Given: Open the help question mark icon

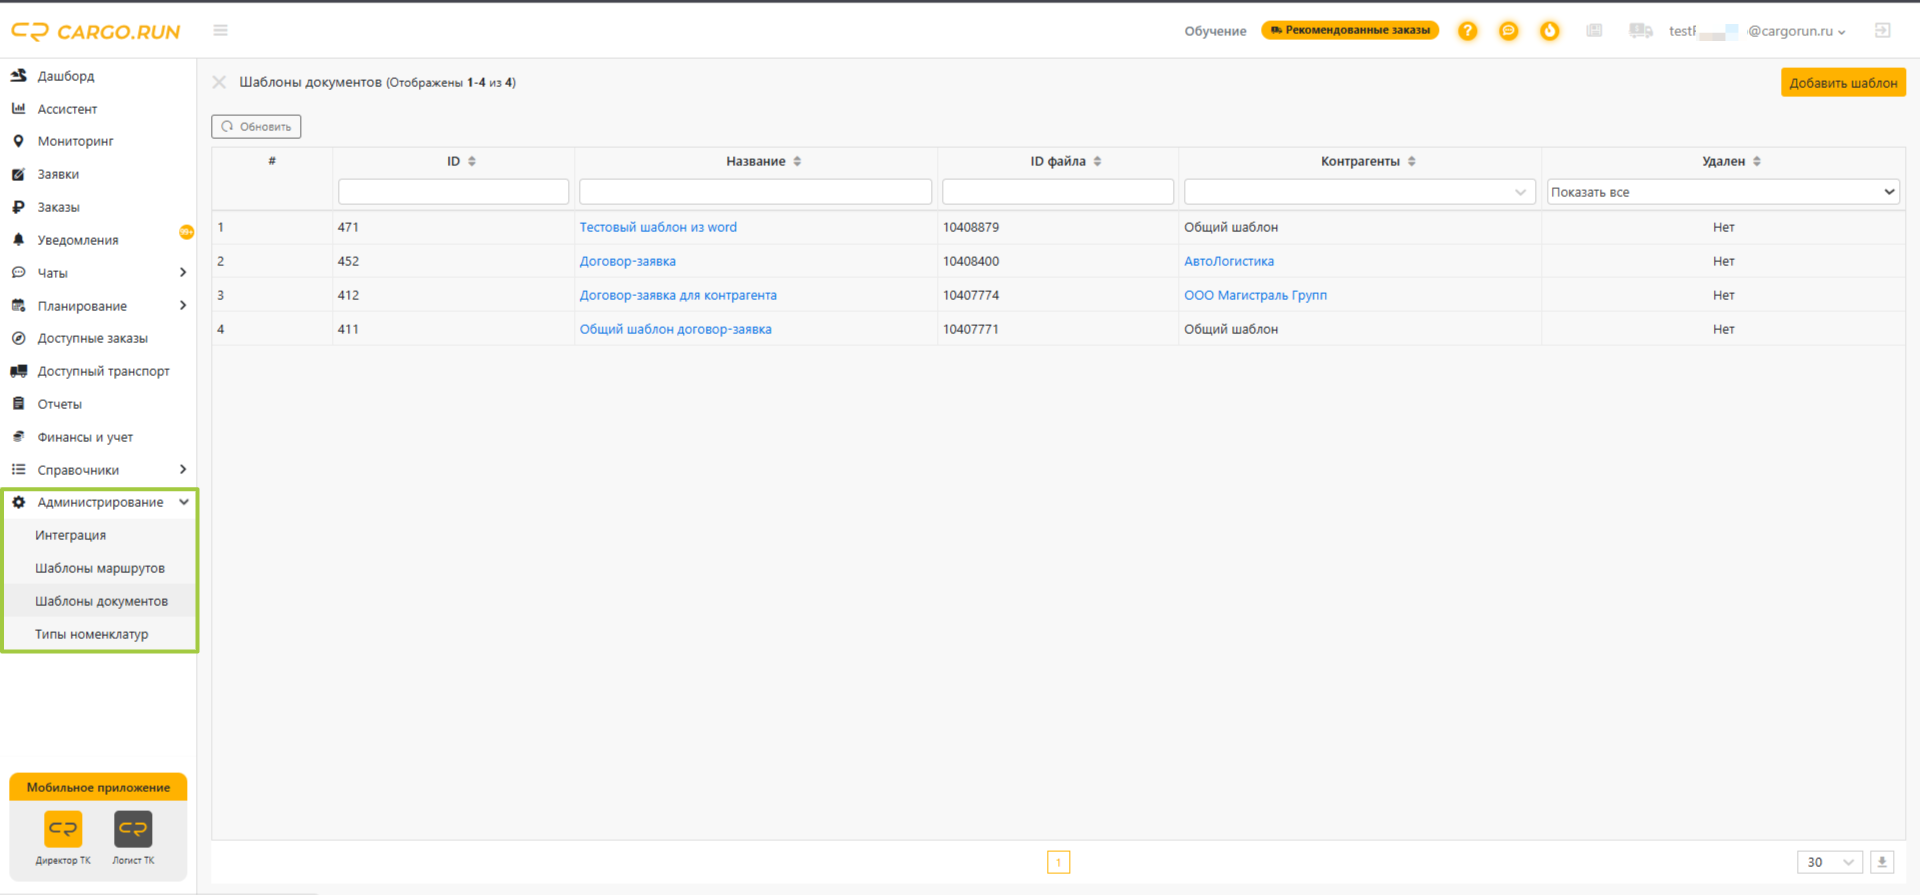Looking at the screenshot, I should [x=1467, y=31].
